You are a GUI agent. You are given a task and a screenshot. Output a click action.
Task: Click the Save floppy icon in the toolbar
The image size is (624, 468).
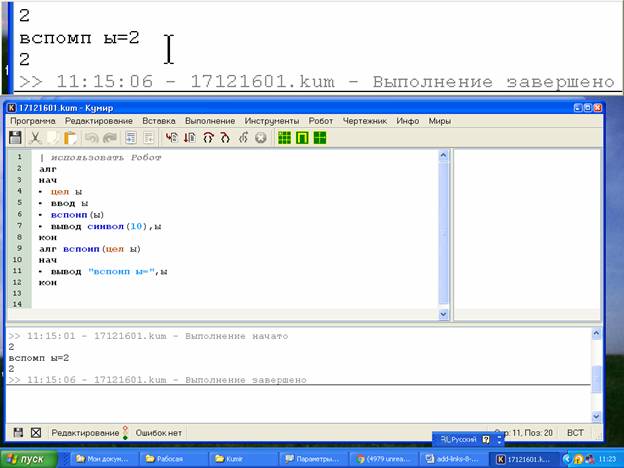tap(16, 138)
